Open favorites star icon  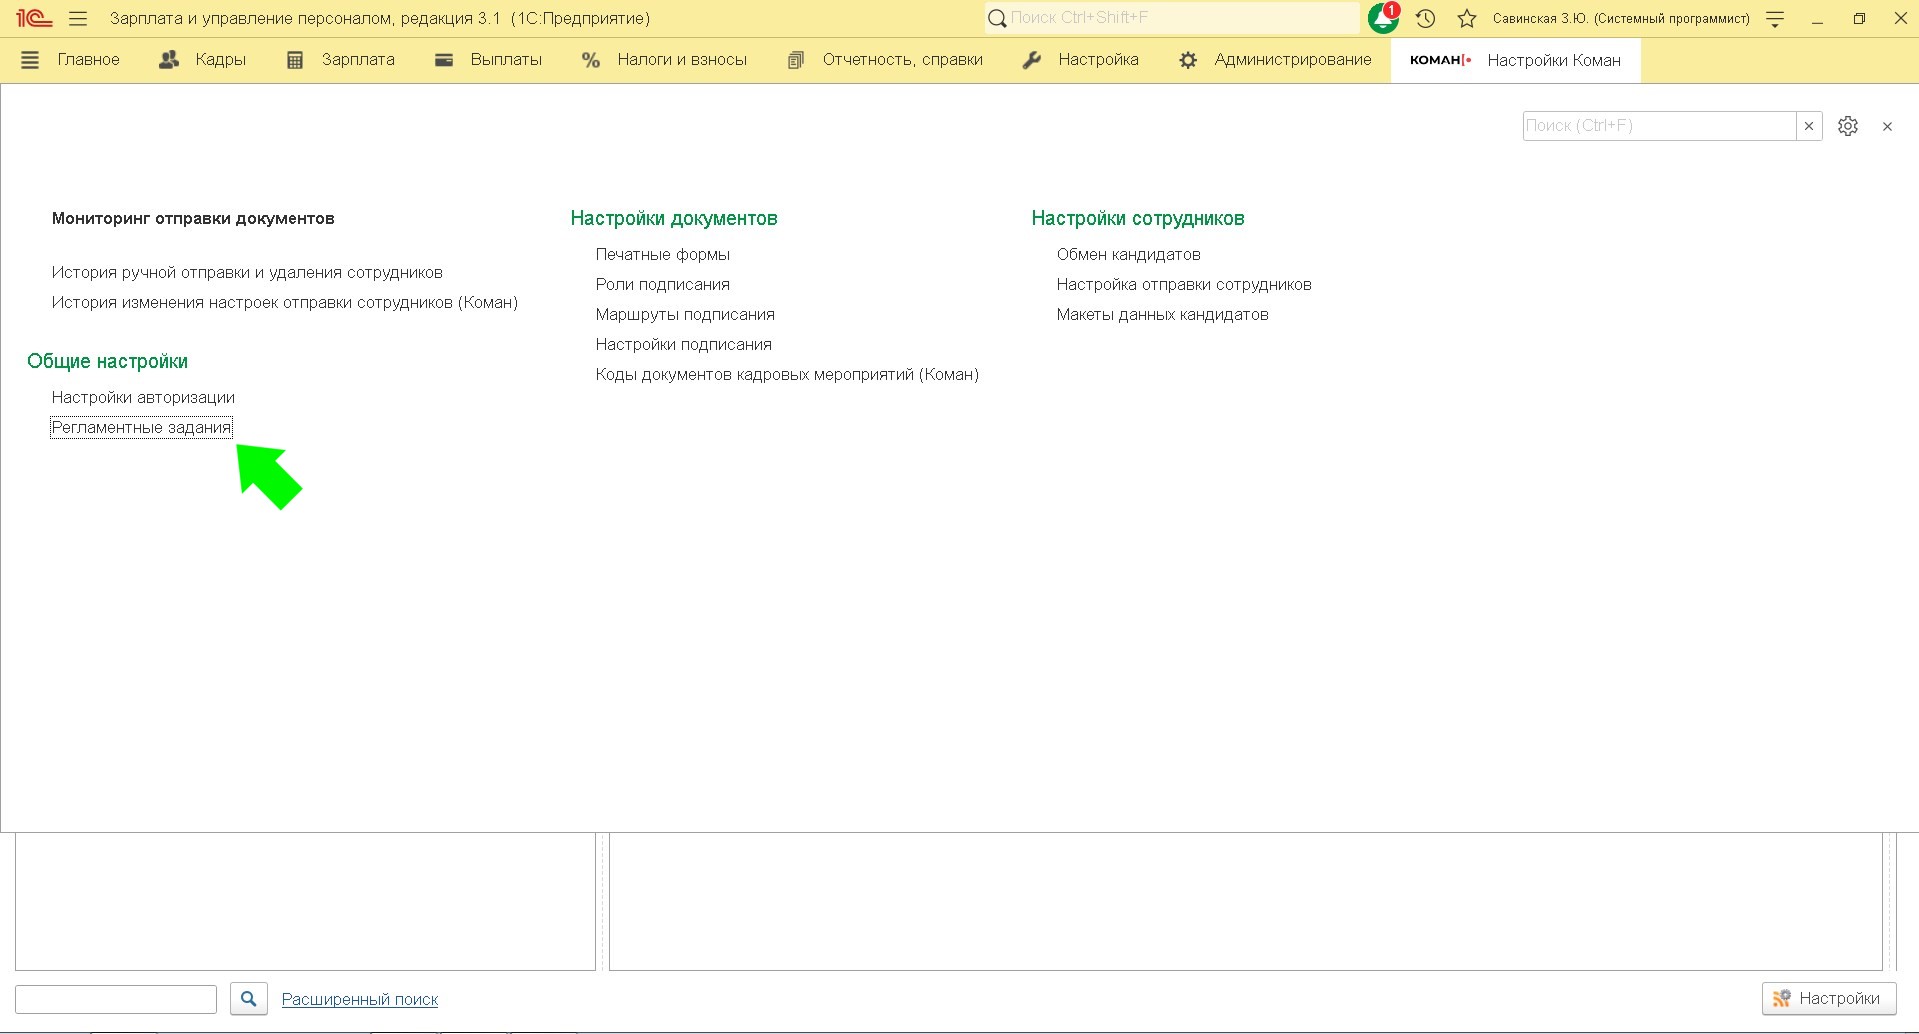point(1467,18)
